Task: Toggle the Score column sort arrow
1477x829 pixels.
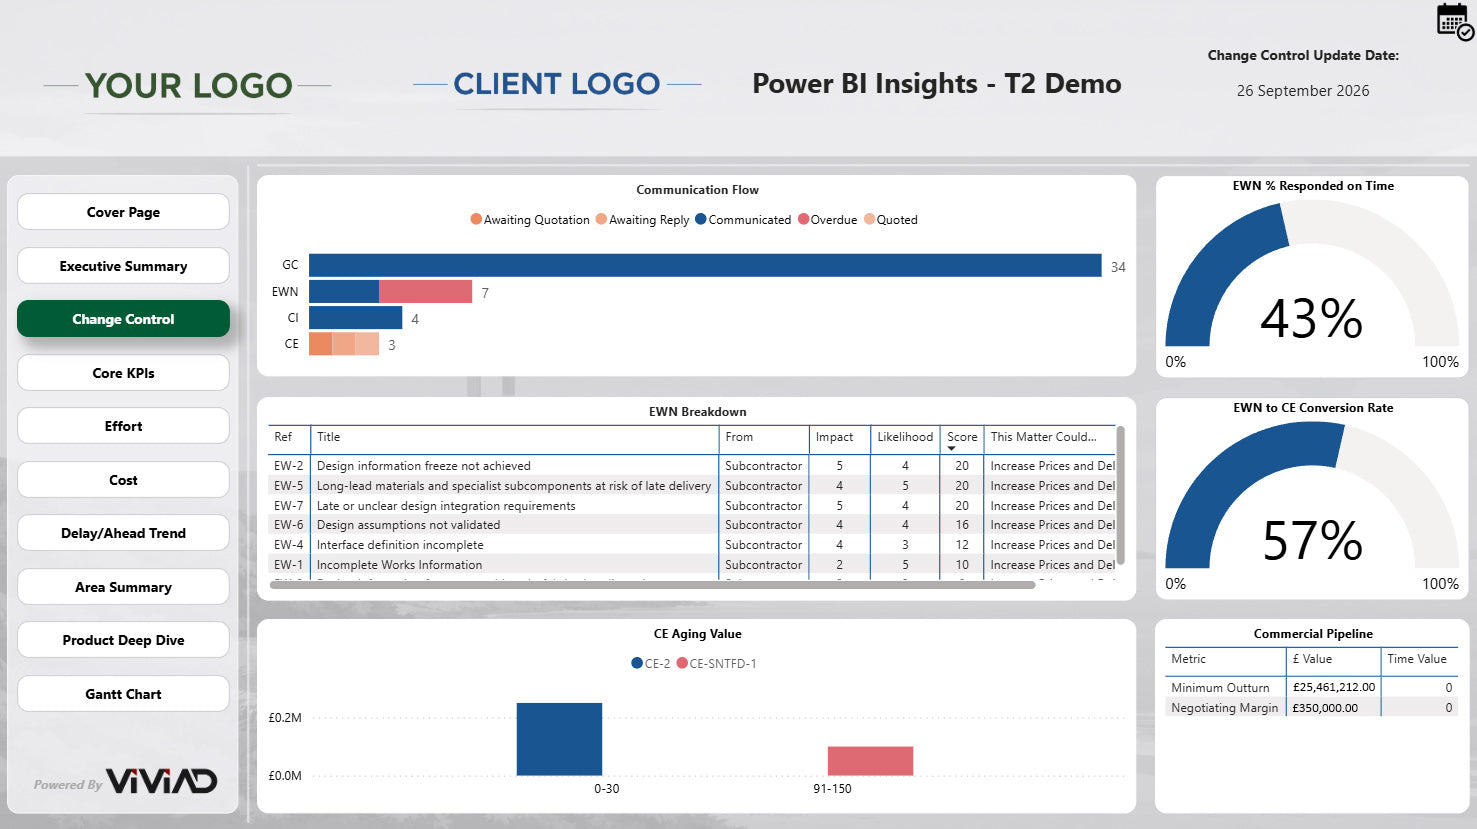Action: pyautogui.click(x=951, y=449)
